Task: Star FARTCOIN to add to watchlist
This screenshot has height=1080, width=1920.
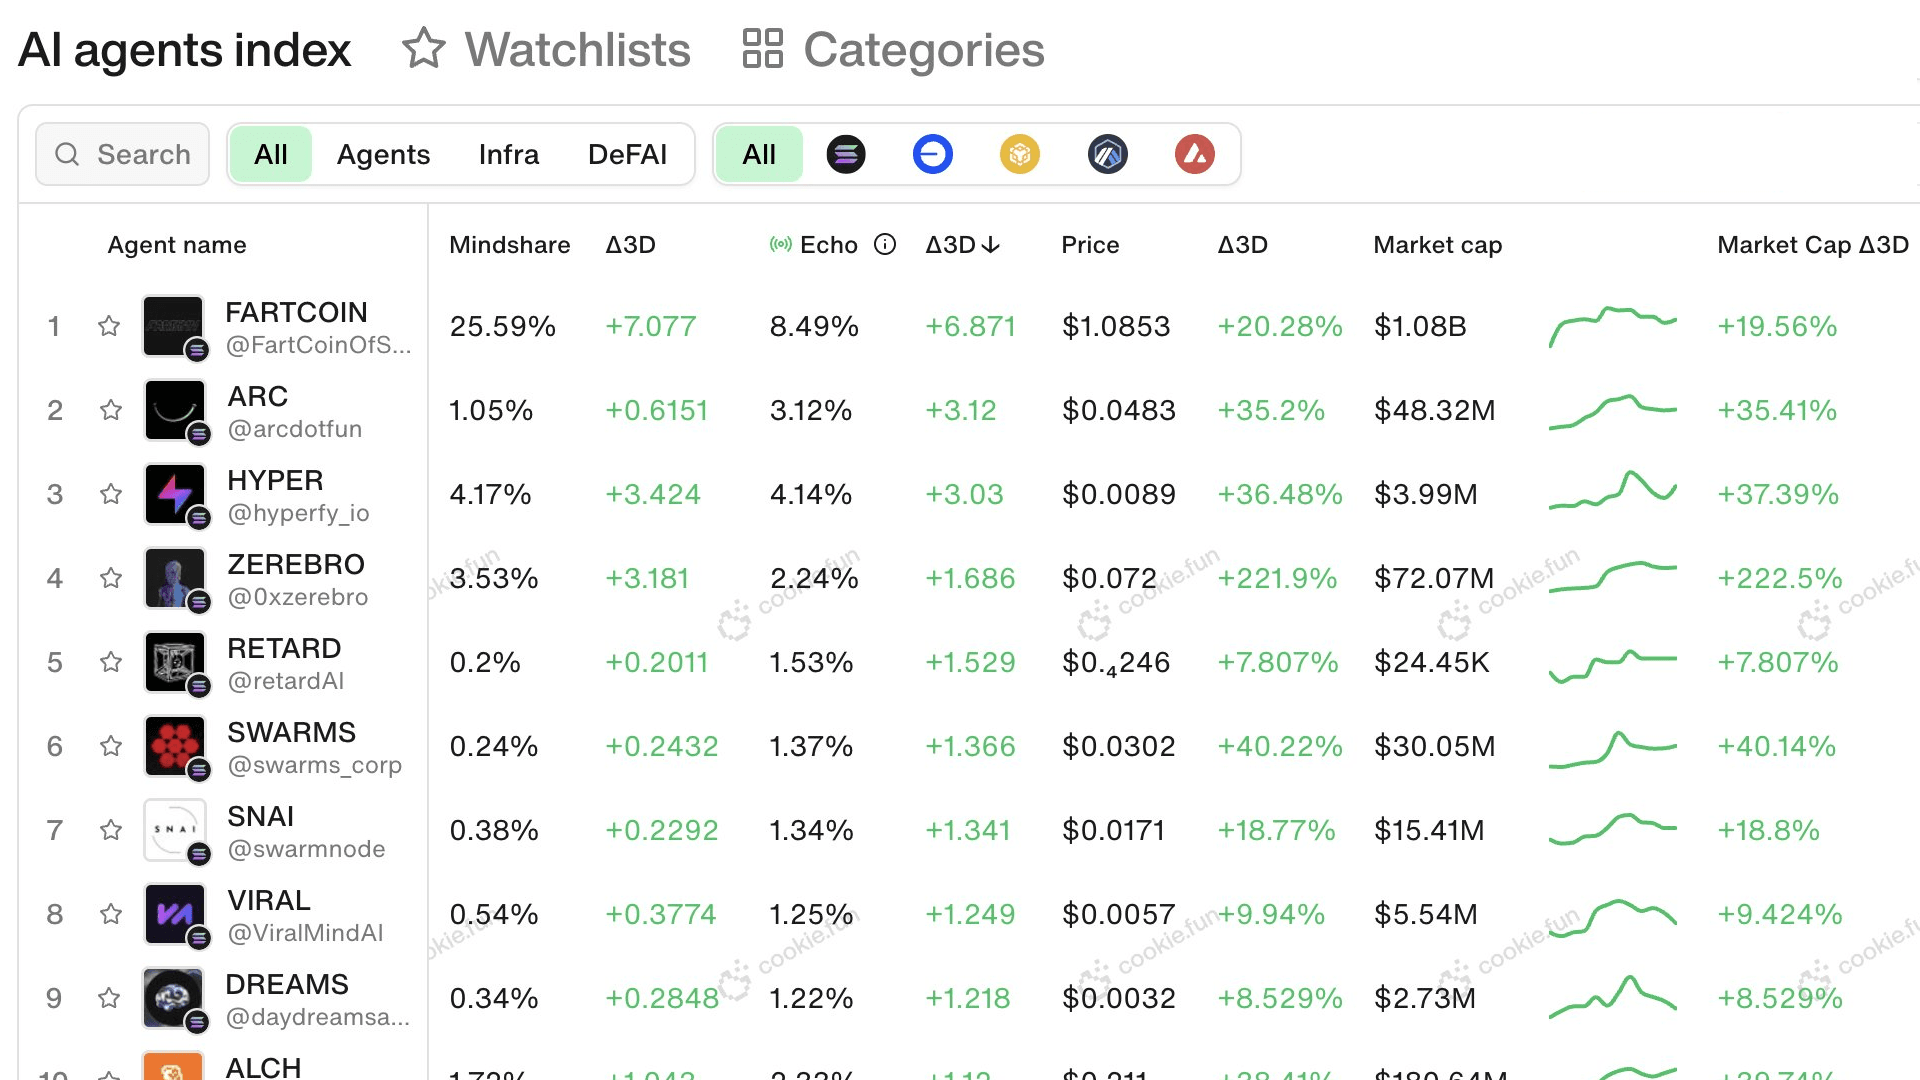Action: [x=109, y=326]
